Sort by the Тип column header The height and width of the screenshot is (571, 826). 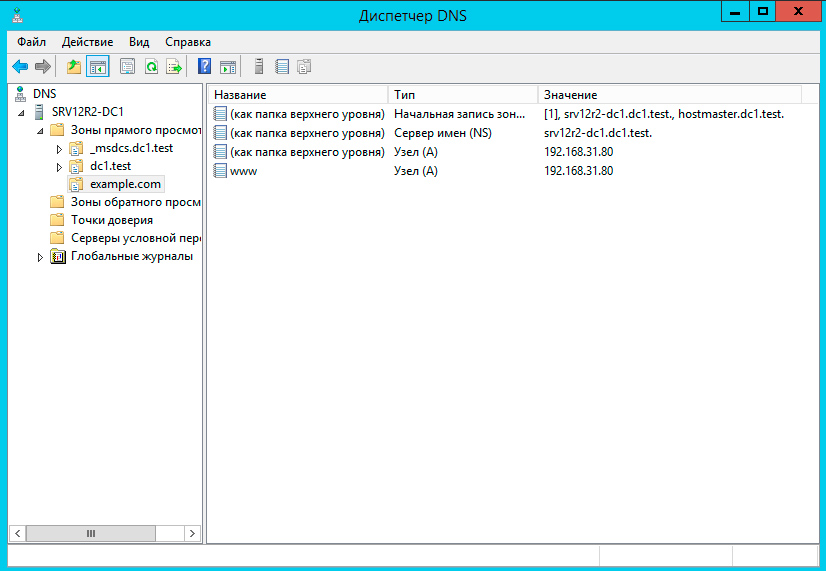[x=462, y=94]
